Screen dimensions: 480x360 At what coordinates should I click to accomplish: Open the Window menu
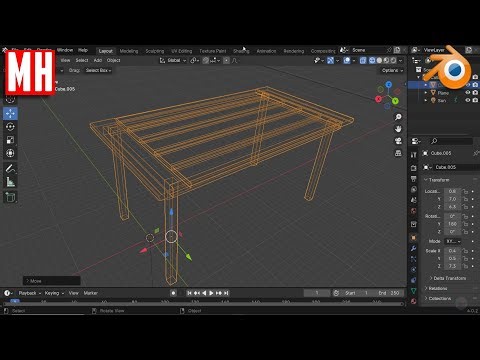pos(65,50)
